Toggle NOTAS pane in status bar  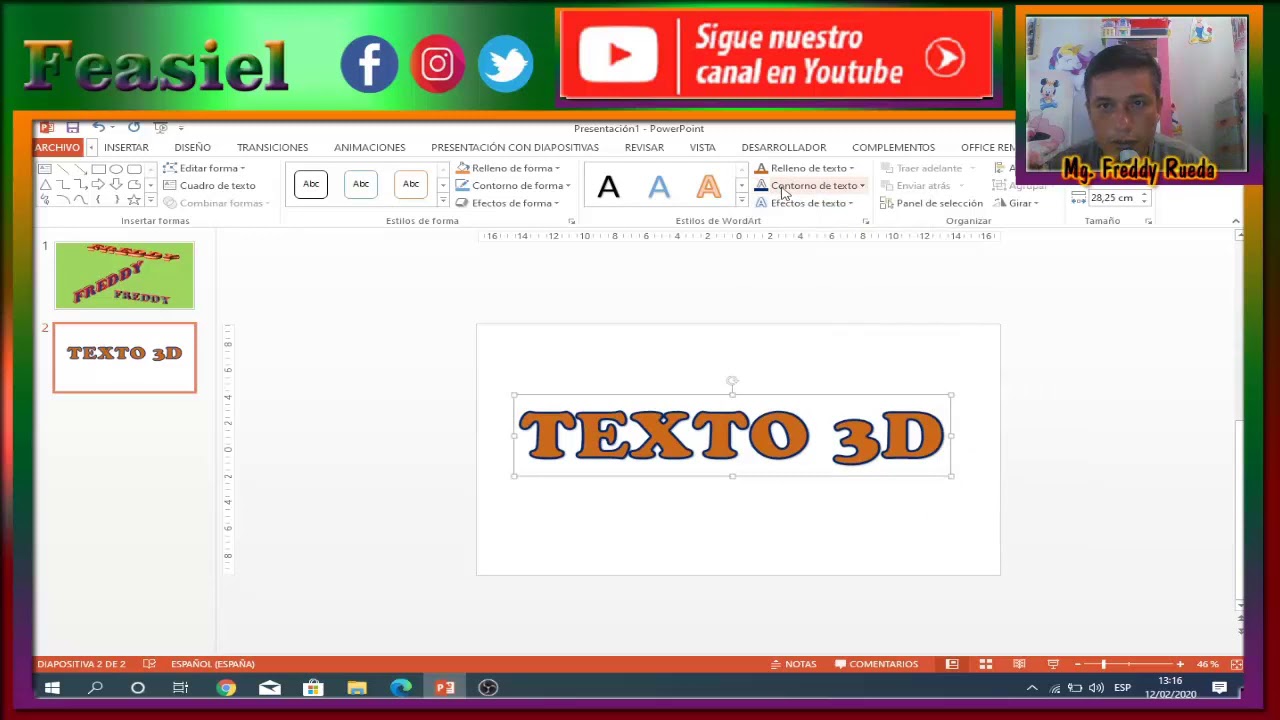pos(794,664)
